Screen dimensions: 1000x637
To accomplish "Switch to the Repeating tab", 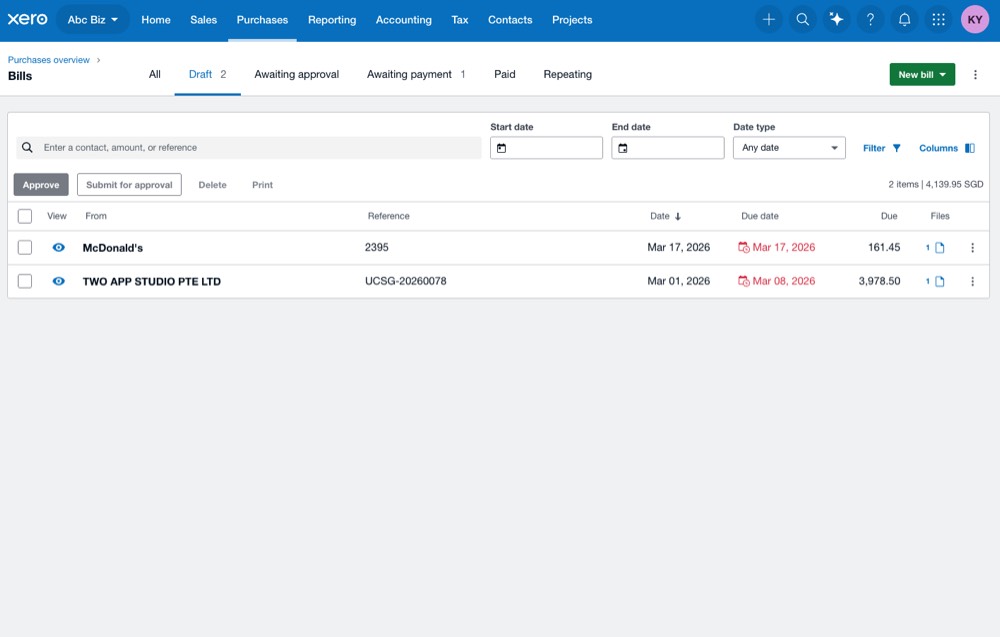I will tap(567, 75).
